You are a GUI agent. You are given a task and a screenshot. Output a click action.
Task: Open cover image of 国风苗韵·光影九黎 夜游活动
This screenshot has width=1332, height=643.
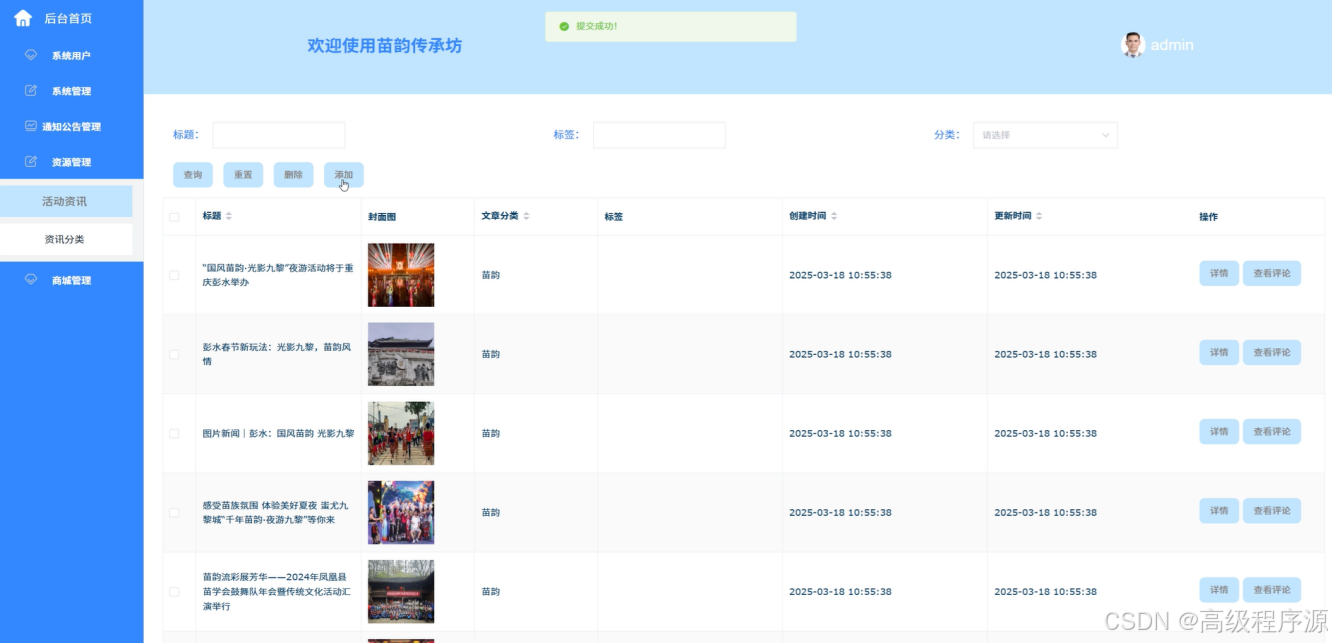401,275
